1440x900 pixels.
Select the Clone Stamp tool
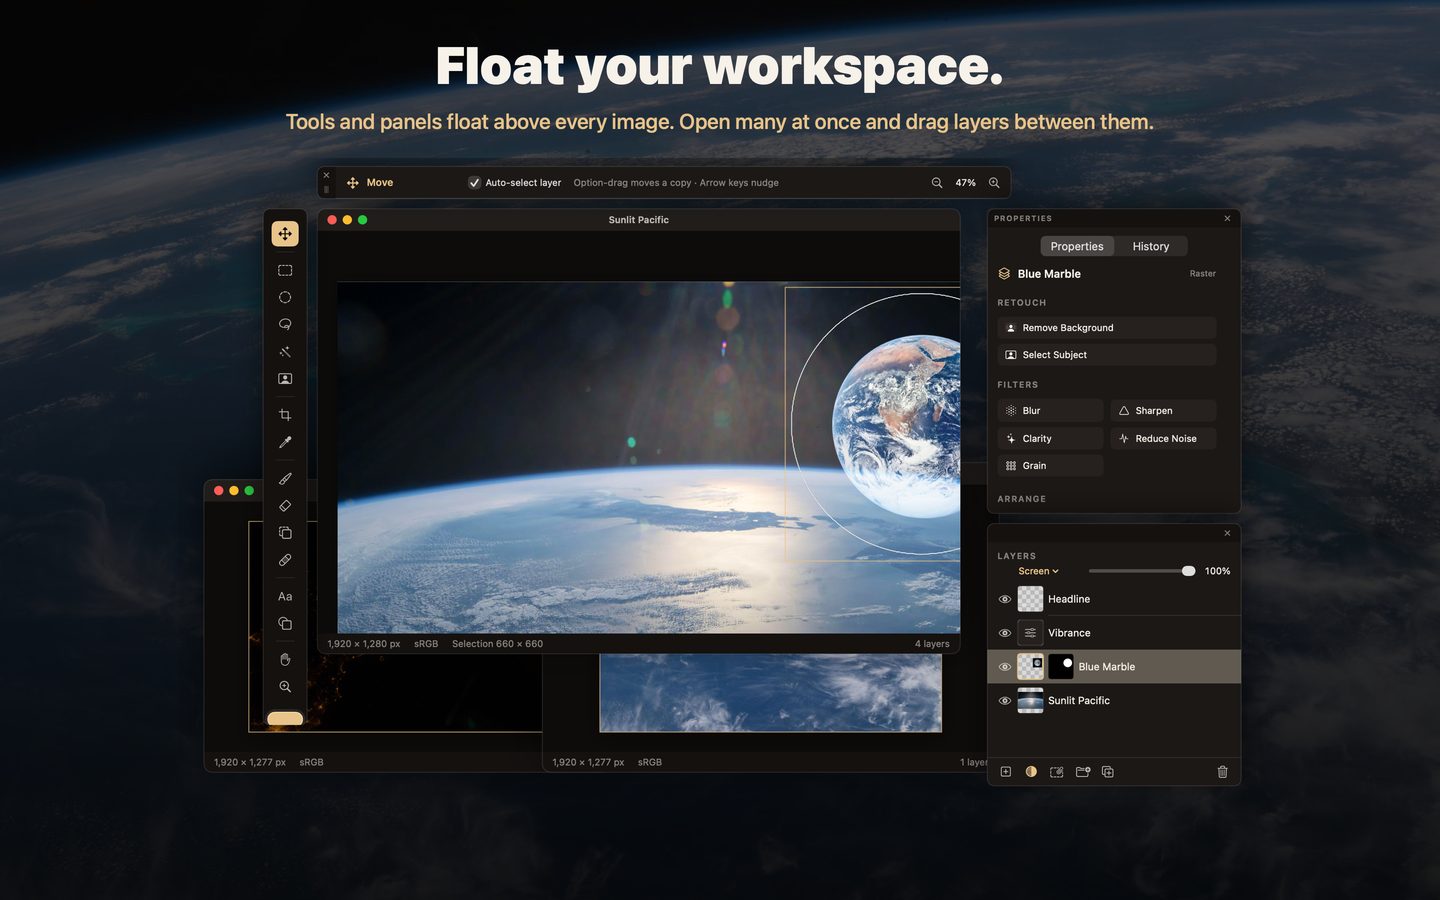coord(285,533)
